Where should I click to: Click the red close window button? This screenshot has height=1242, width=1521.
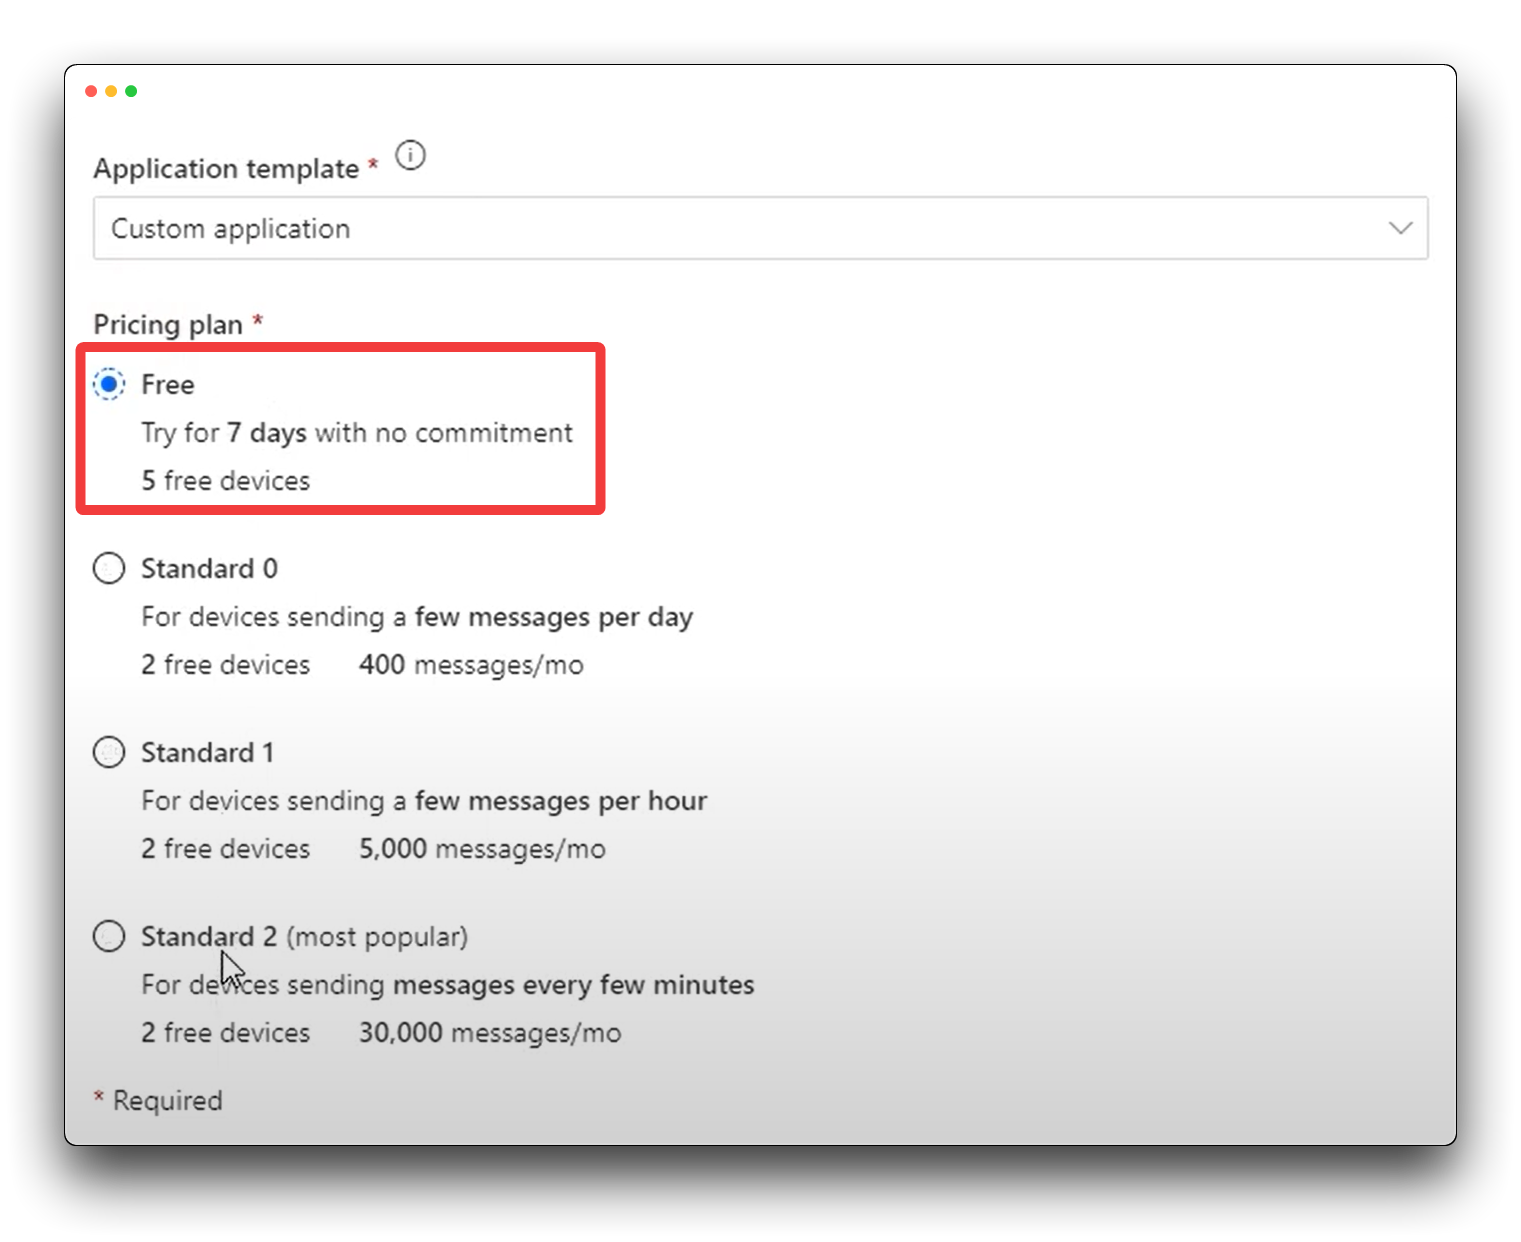pyautogui.click(x=91, y=91)
